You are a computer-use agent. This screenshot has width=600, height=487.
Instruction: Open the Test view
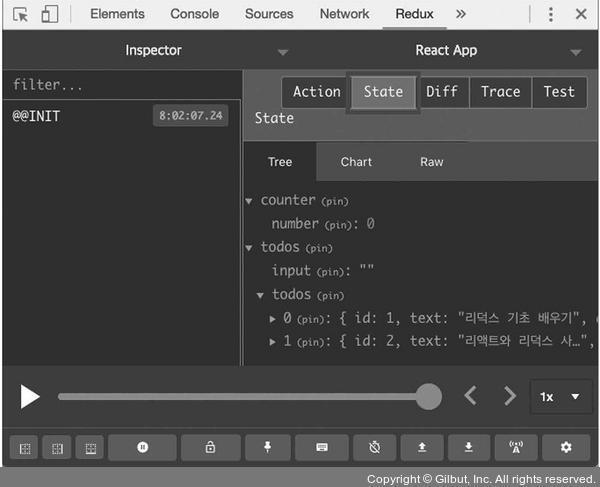(559, 92)
